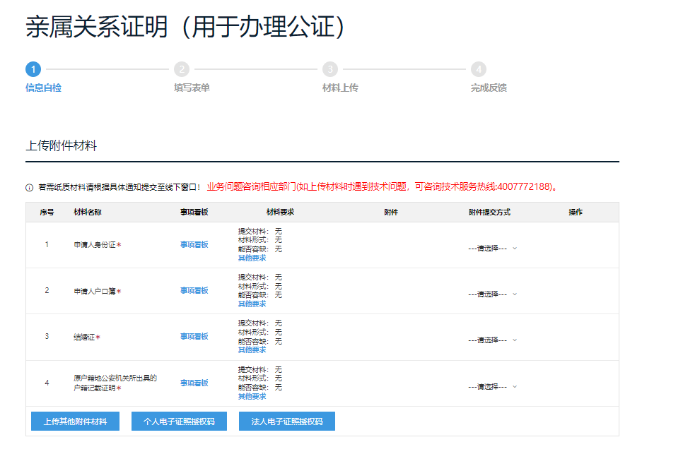The height and width of the screenshot is (454, 700).
Task: Click the step 1 信息自检 circle icon
Action: click(x=33, y=69)
